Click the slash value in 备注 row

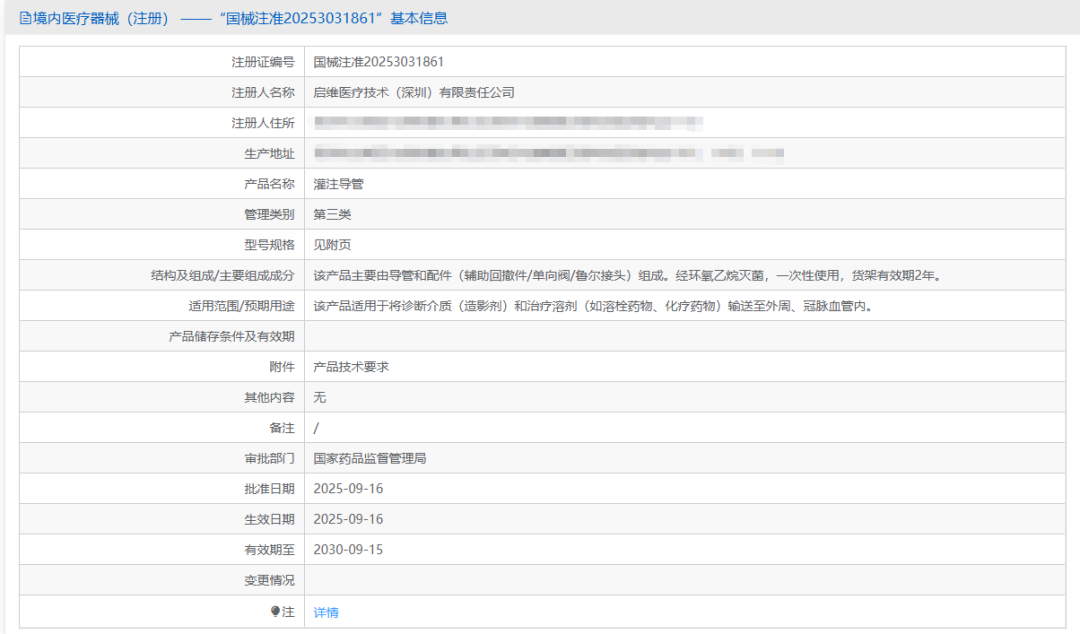coord(316,428)
